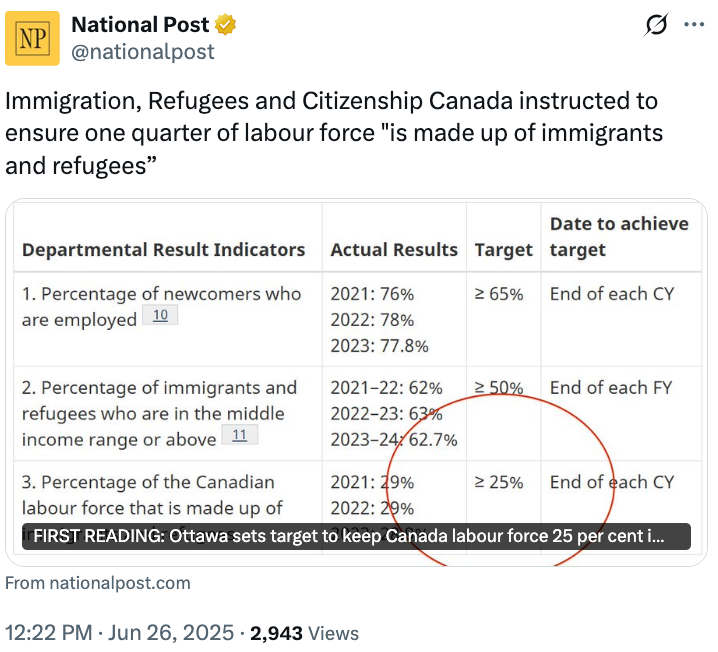The image size is (718, 652).
Task: Click the gold verified badge
Action: coord(225,25)
